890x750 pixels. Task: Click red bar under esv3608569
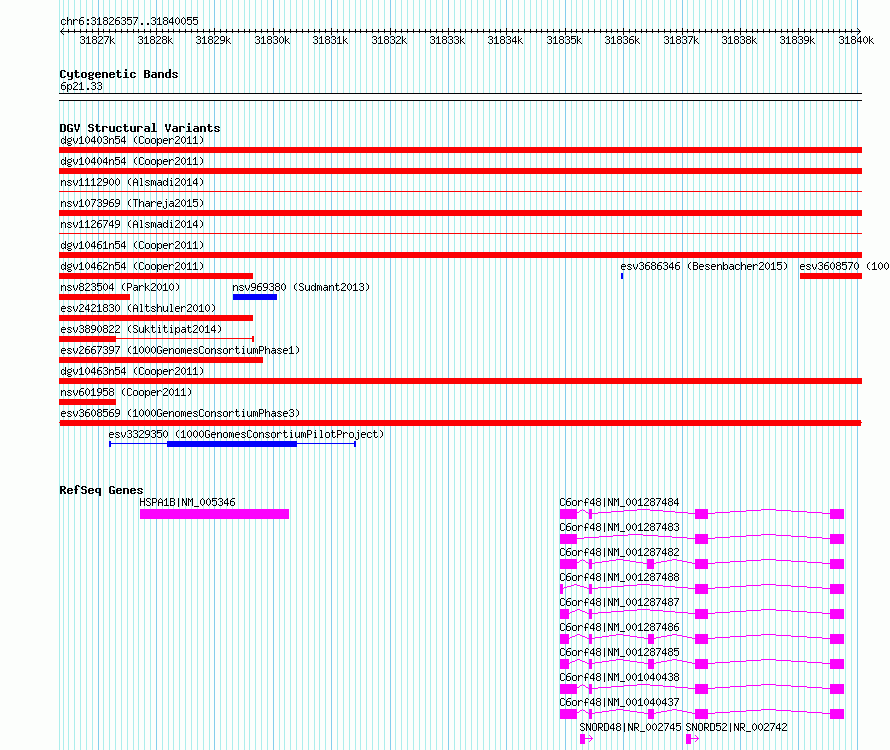tap(460, 423)
